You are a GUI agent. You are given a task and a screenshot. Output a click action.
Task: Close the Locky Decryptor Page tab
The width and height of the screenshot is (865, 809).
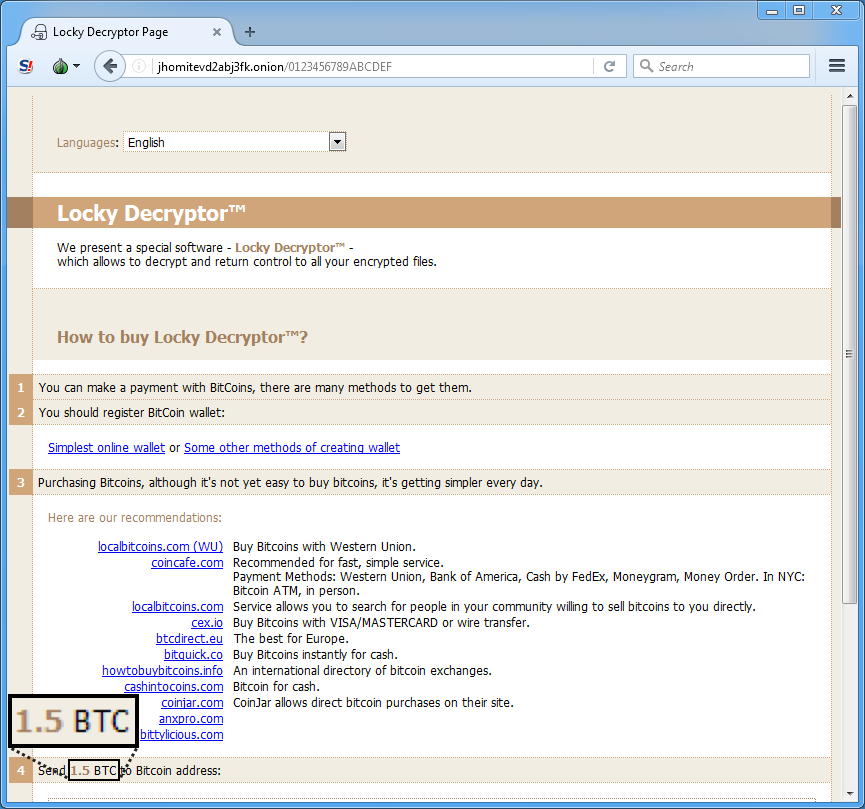217,32
